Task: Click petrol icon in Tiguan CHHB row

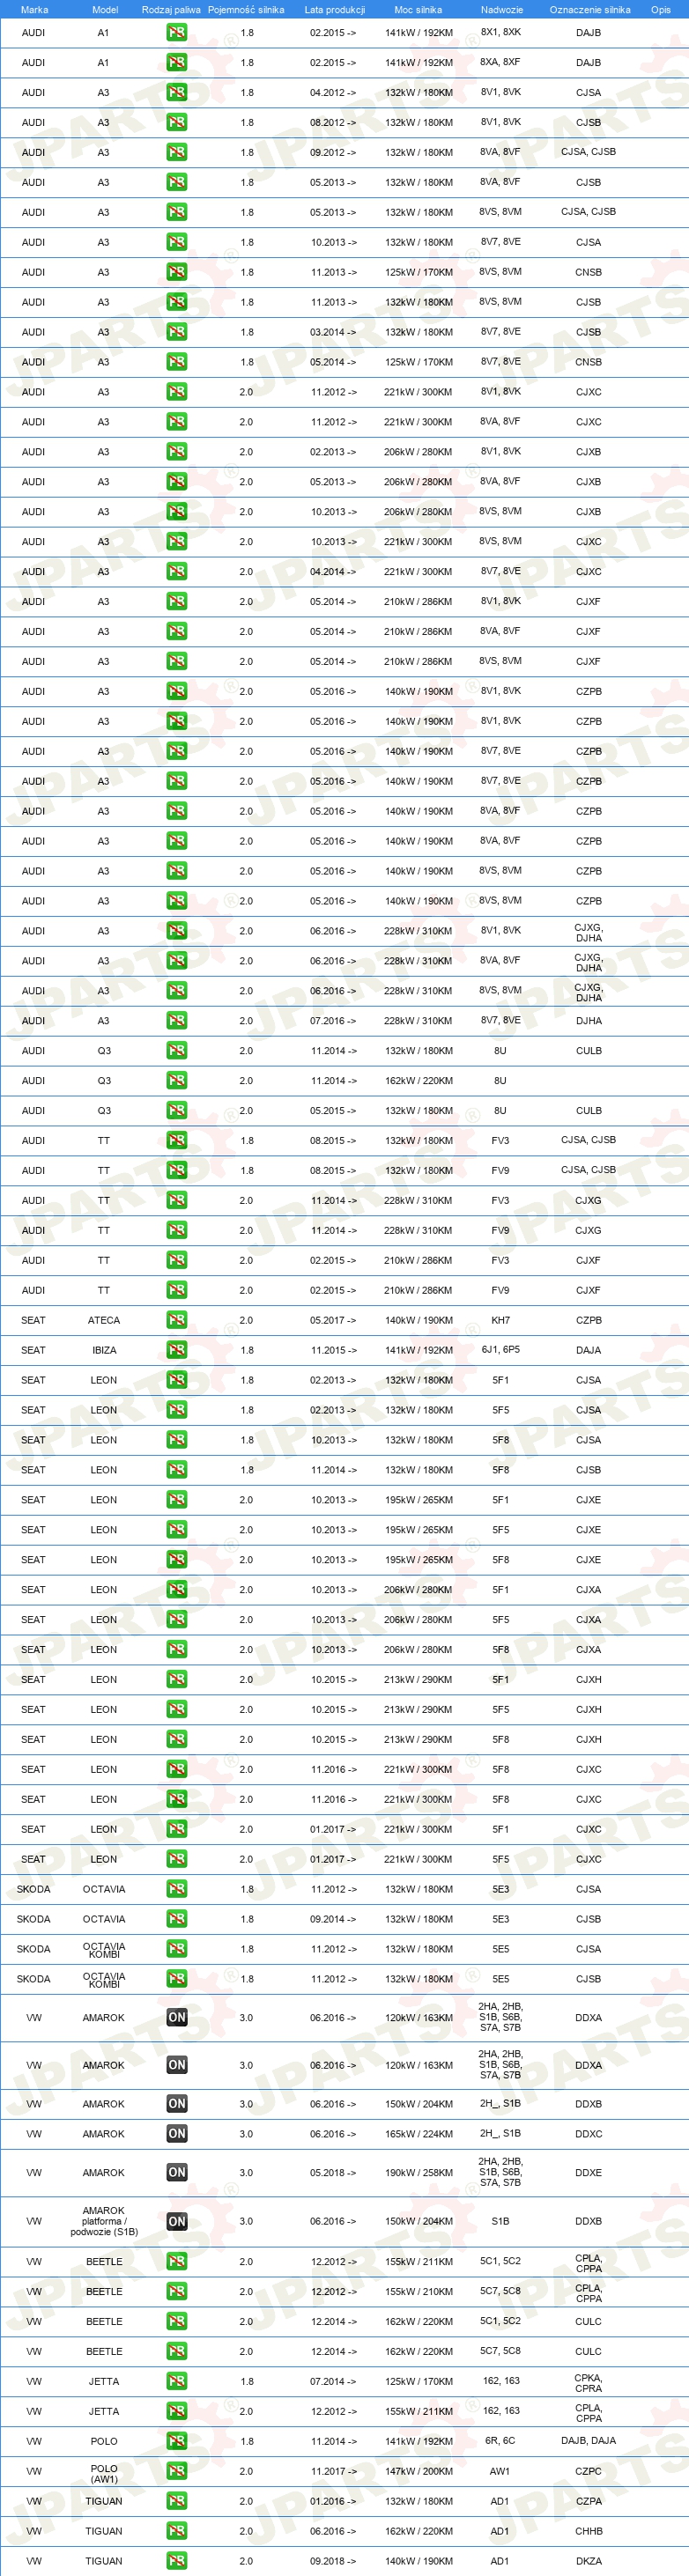Action: [x=177, y=2531]
